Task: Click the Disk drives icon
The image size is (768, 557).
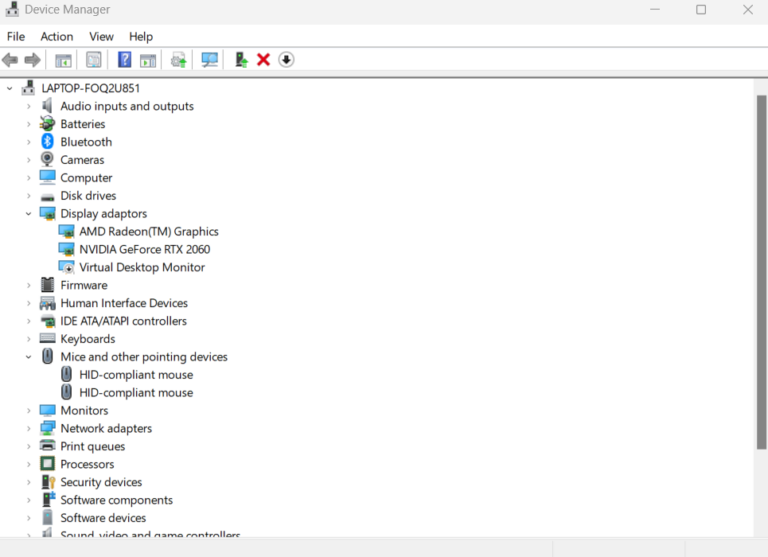Action: (48, 197)
